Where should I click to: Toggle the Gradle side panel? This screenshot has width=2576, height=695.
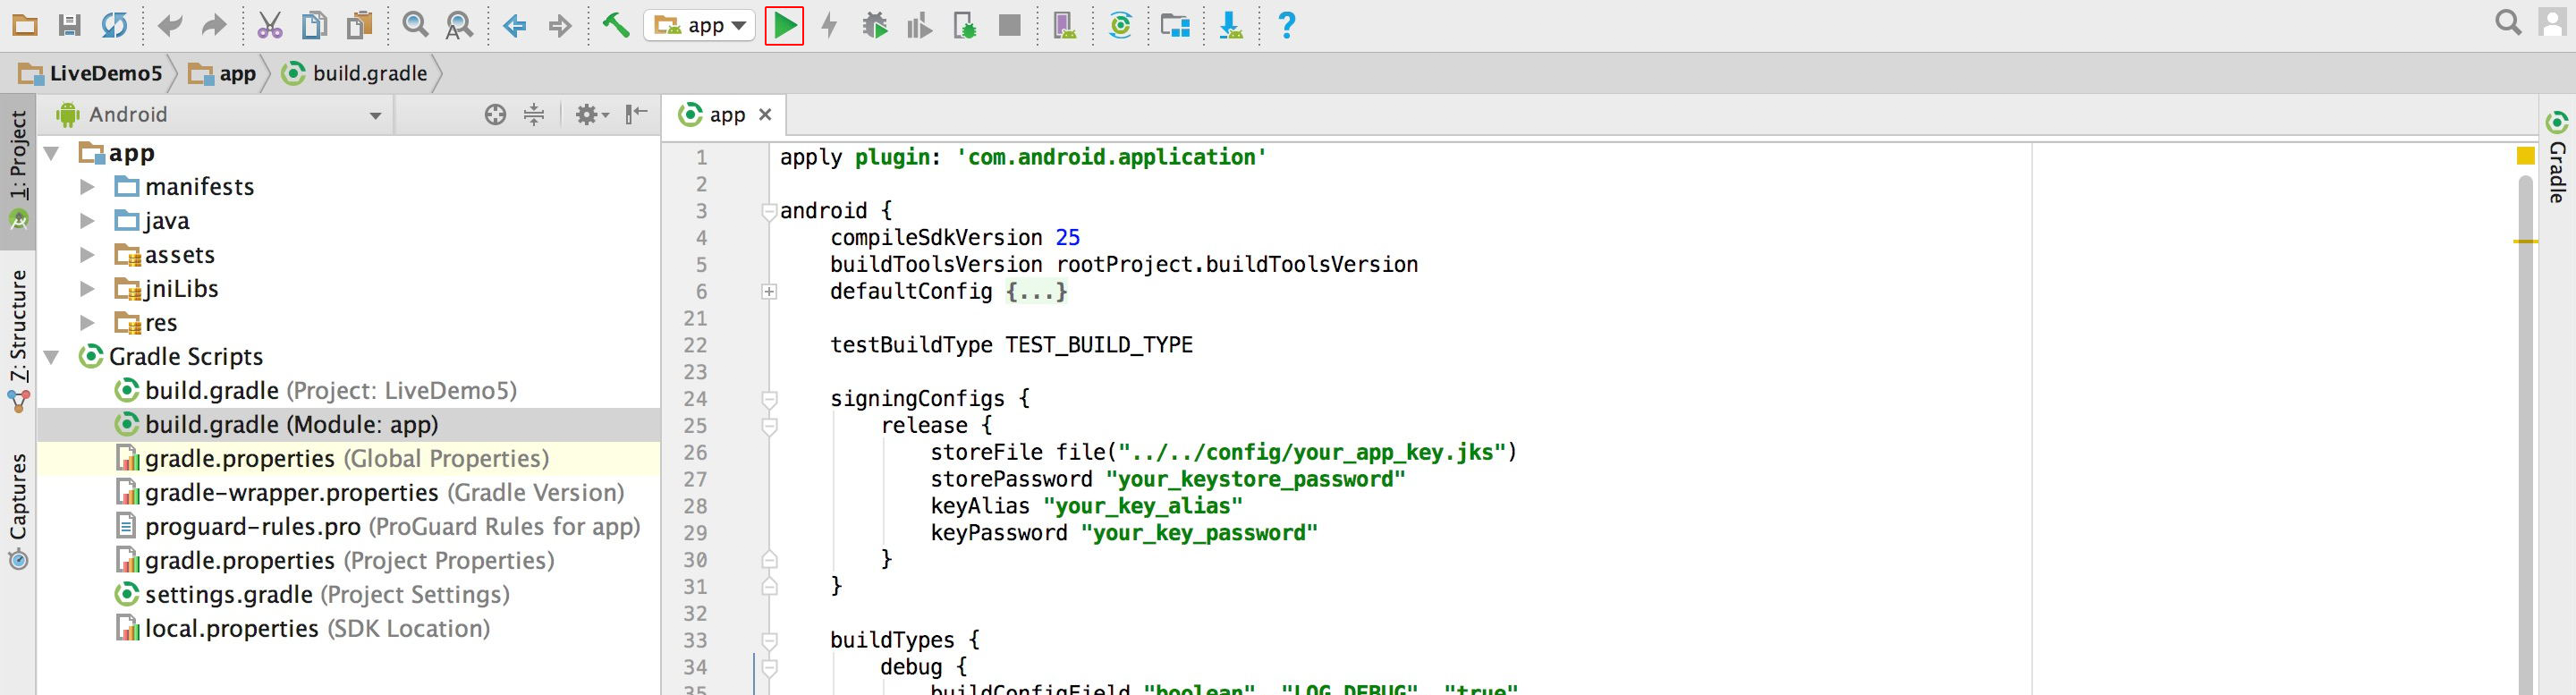pyautogui.click(x=2557, y=160)
